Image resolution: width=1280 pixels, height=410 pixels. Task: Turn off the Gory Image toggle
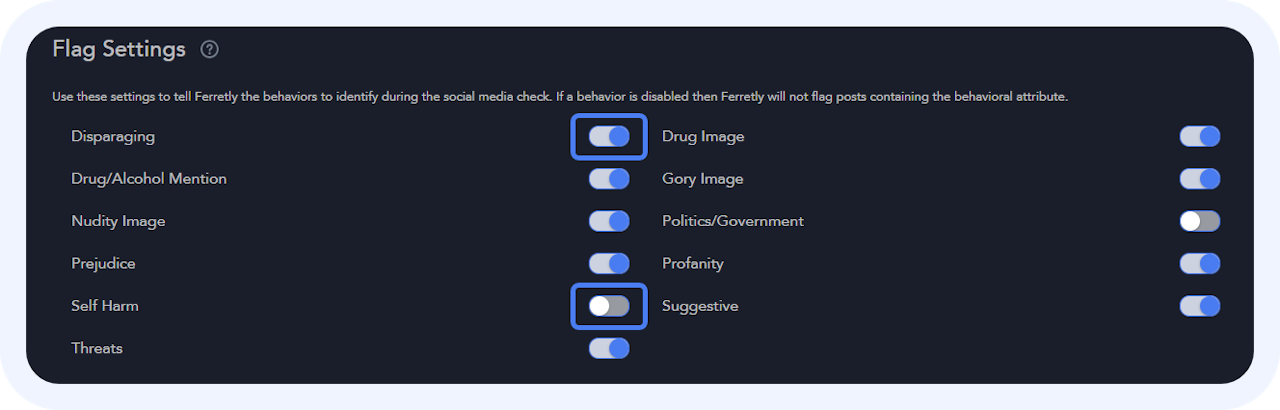coord(1200,179)
